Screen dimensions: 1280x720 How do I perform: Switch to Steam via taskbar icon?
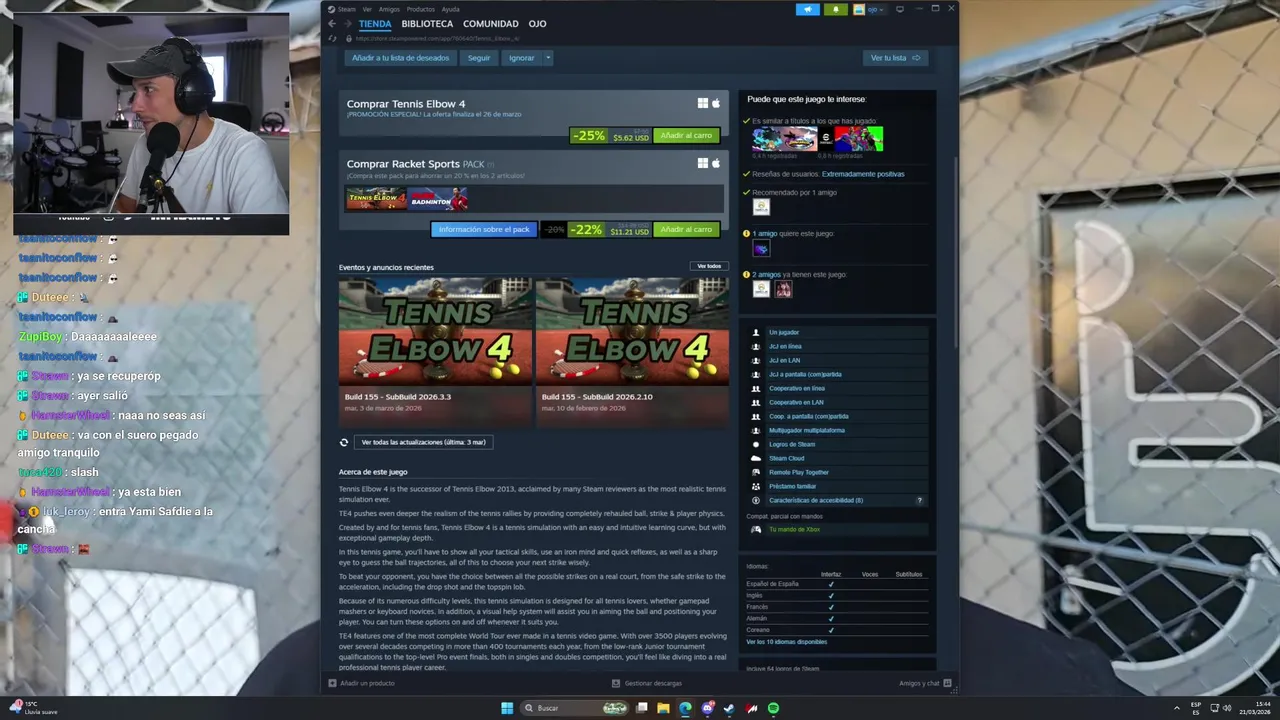tap(729, 708)
